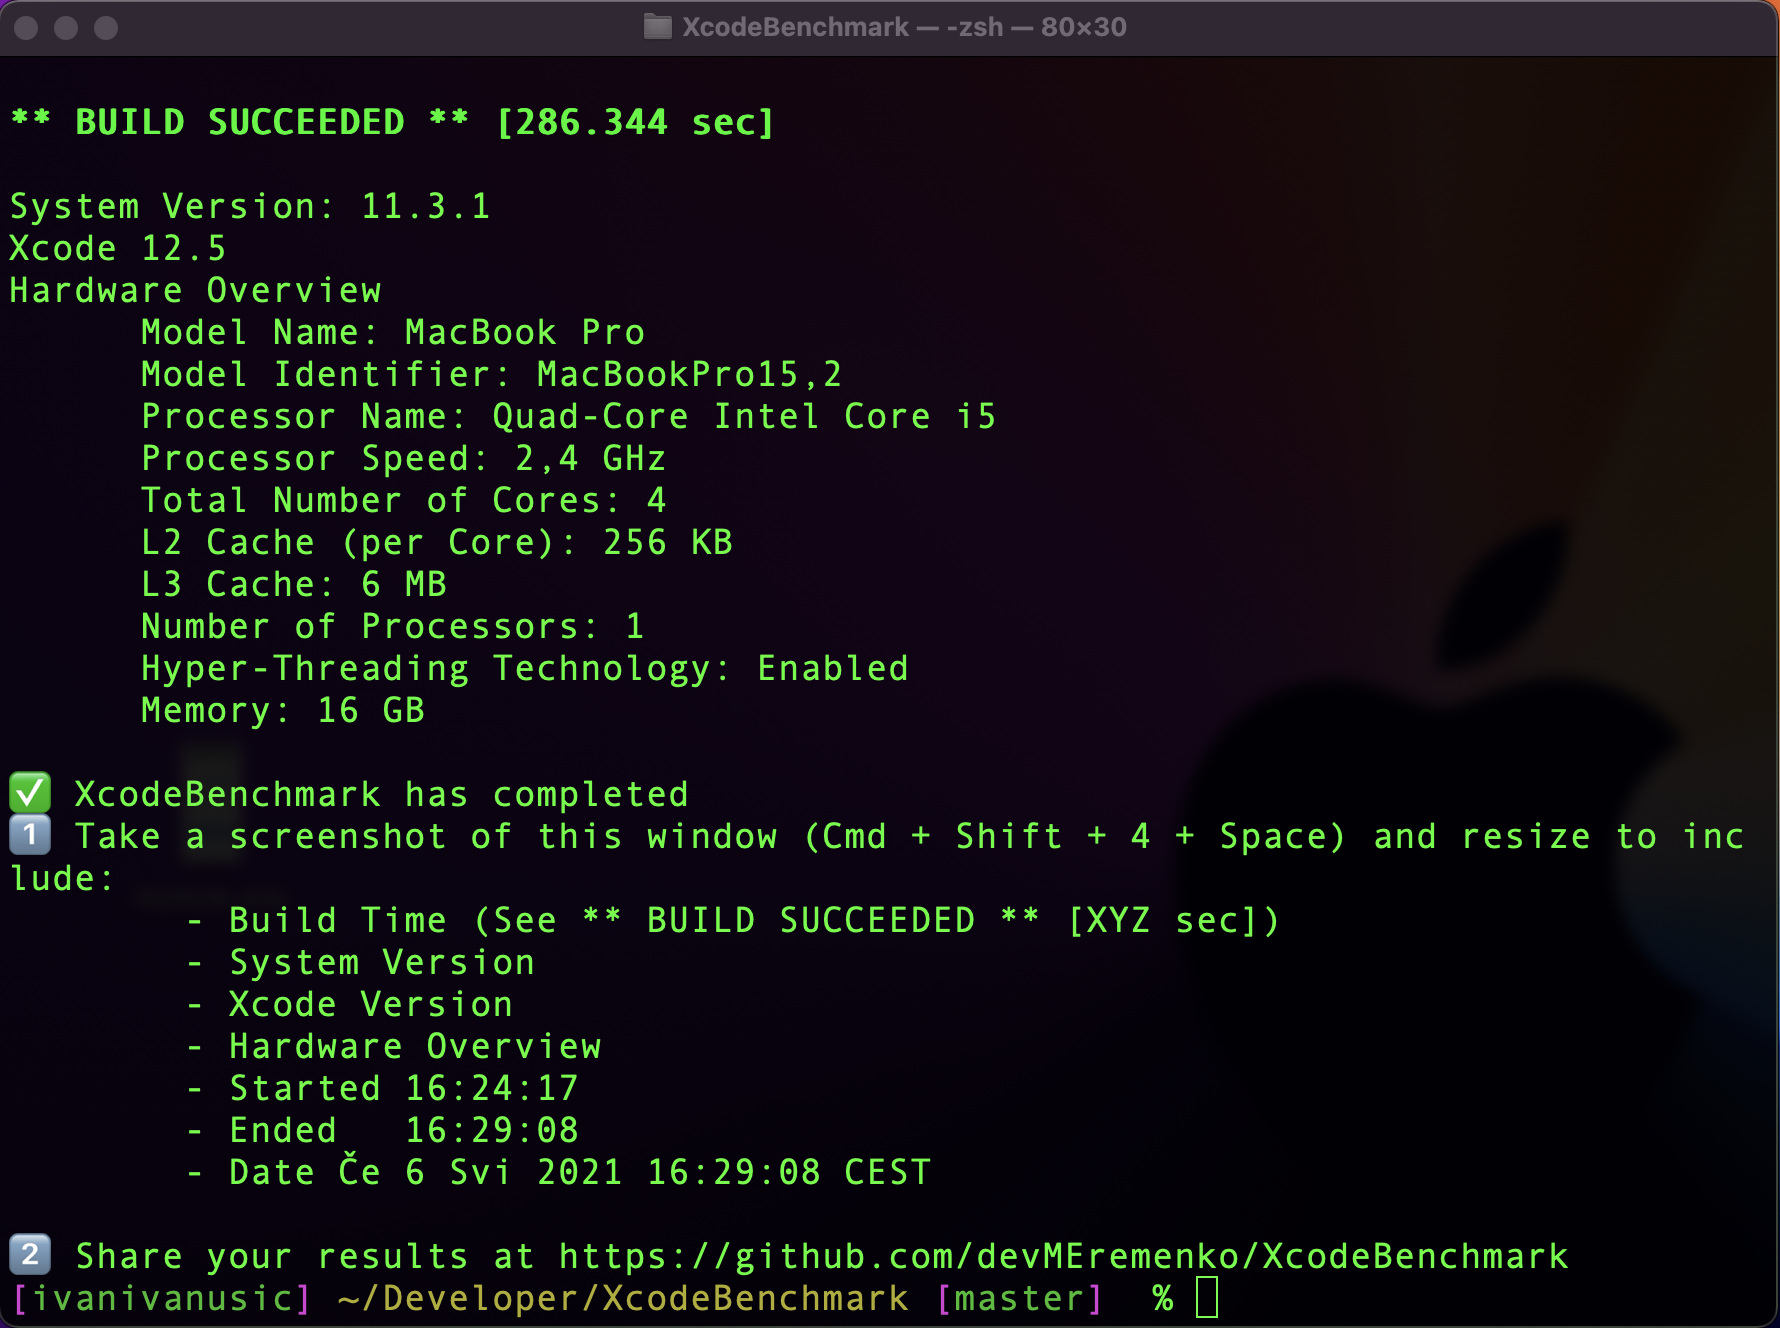Click Hyper-Threading Technology: Enabled text

click(x=525, y=668)
